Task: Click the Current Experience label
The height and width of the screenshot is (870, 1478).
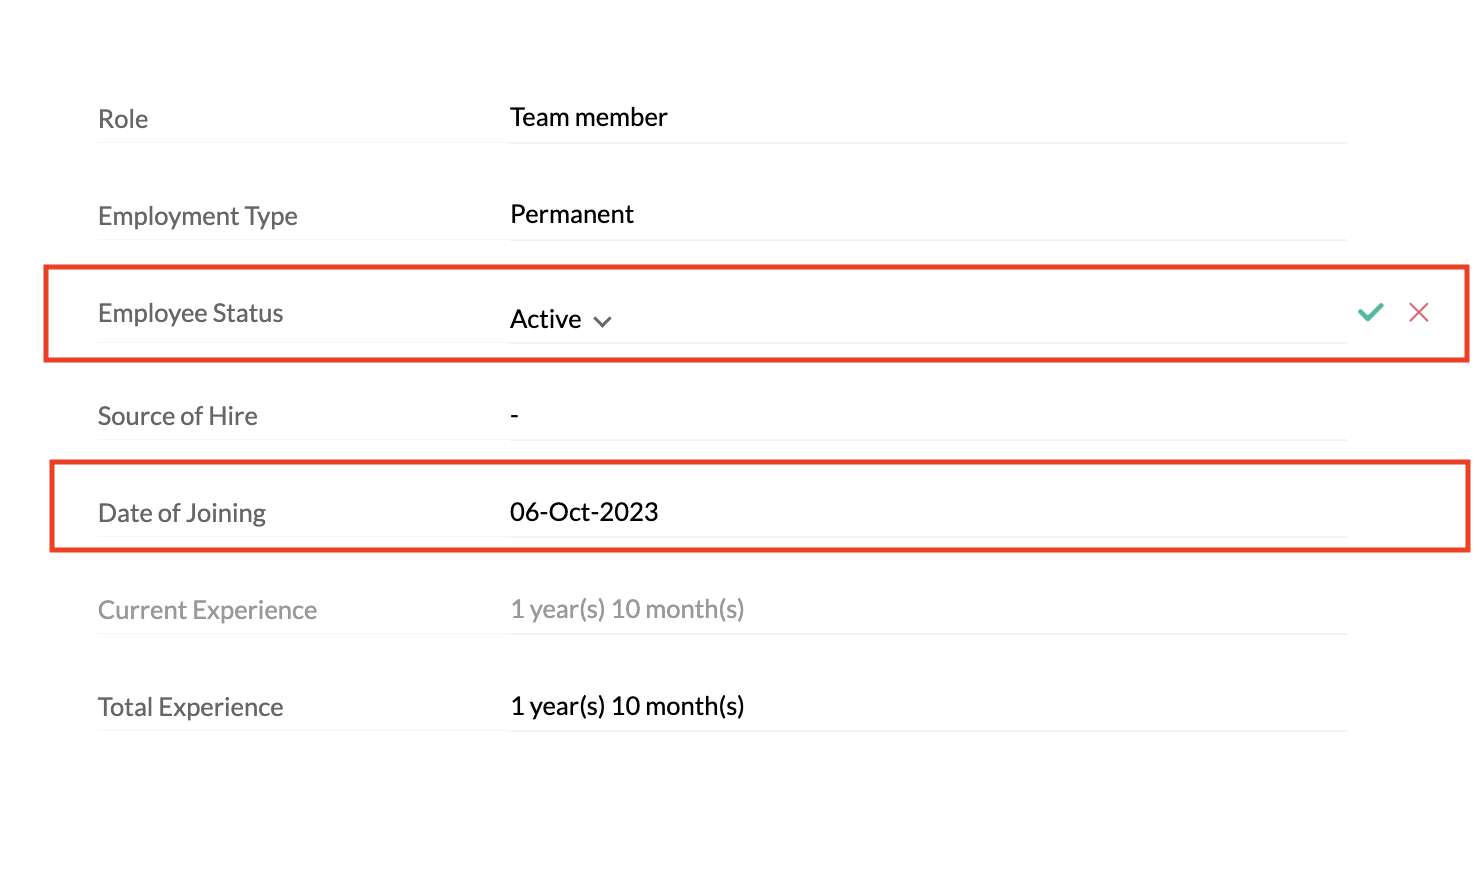Action: (x=207, y=610)
